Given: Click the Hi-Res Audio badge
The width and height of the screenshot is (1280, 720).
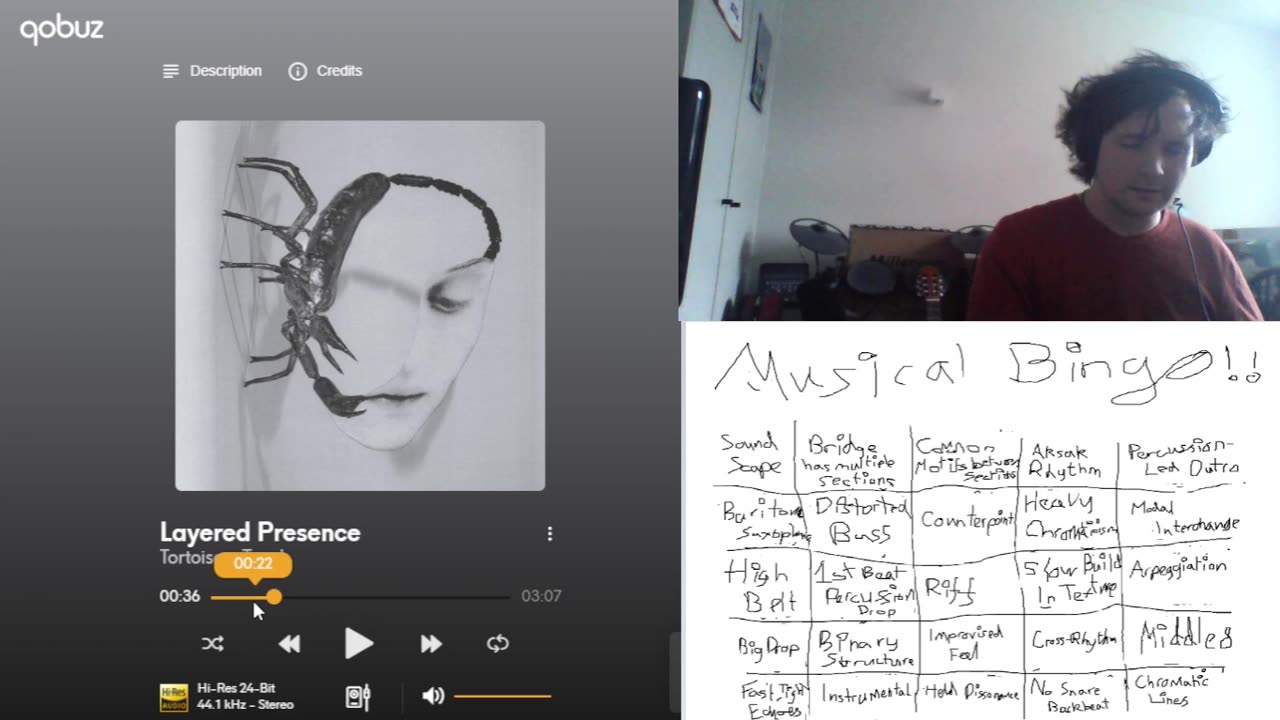Looking at the screenshot, I should tap(174, 697).
